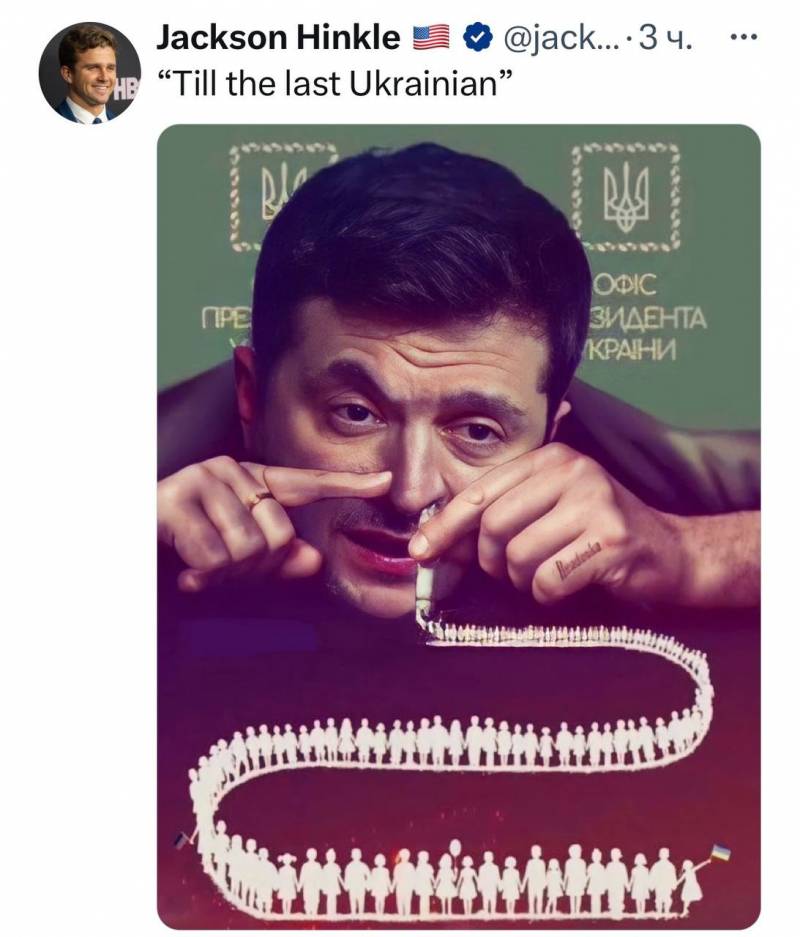The width and height of the screenshot is (800, 937).
Task: Click the US flag emoji beside the name
Action: tap(432, 39)
